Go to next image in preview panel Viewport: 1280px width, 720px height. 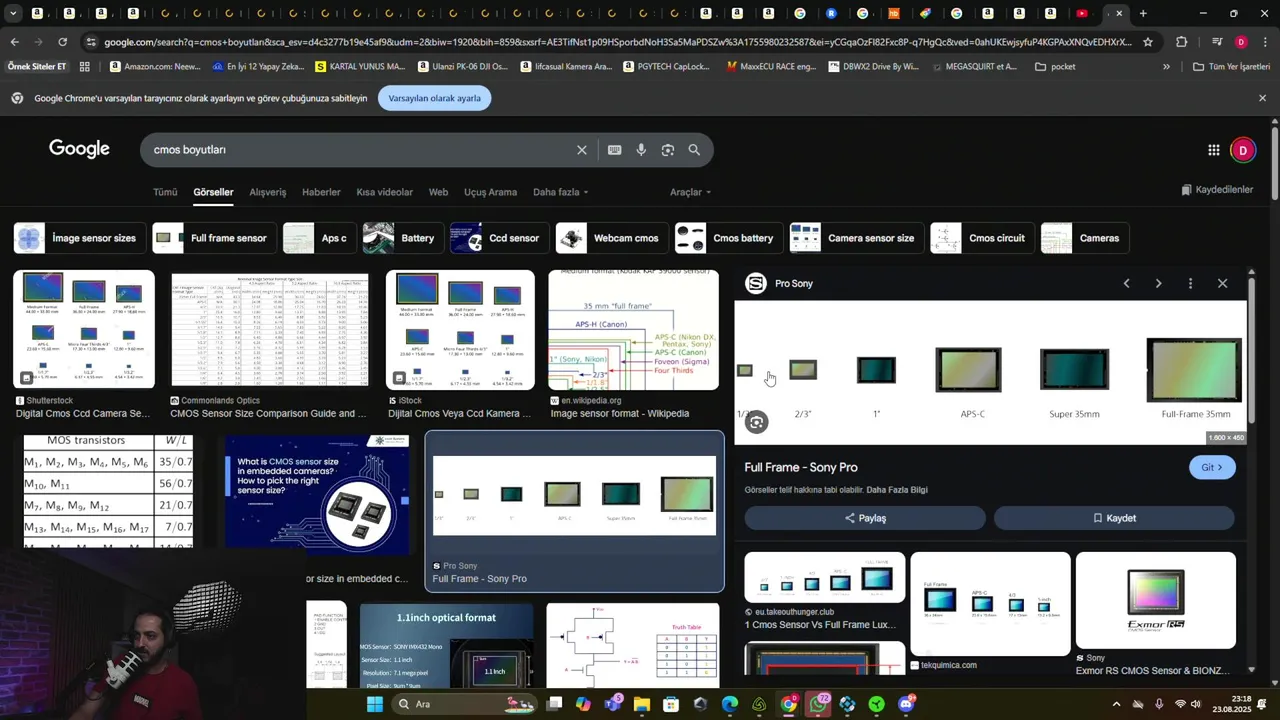coord(1158,283)
